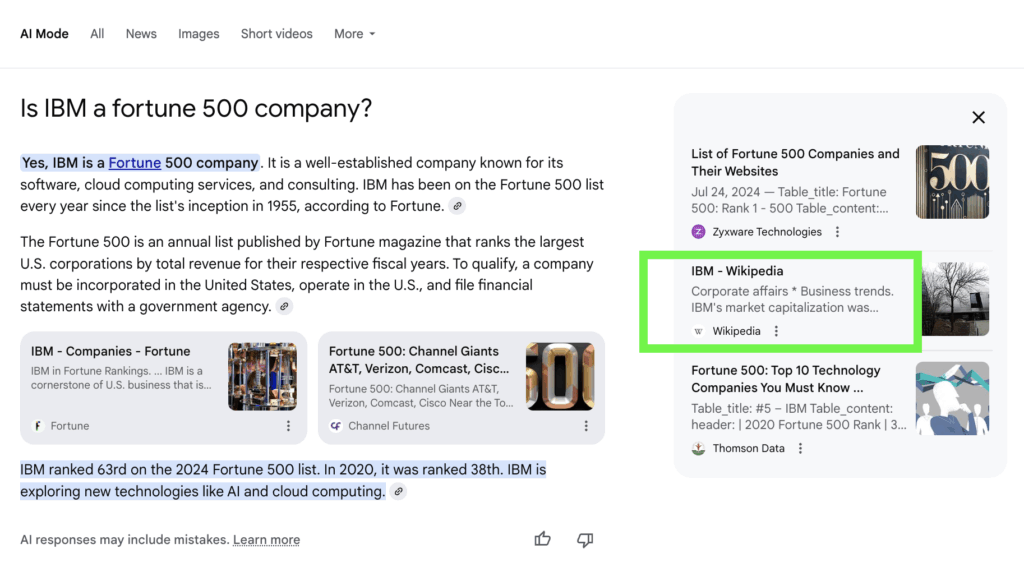Screen dimensions: 1024x581
Task: Open the Short videos tab
Action: tap(276, 34)
